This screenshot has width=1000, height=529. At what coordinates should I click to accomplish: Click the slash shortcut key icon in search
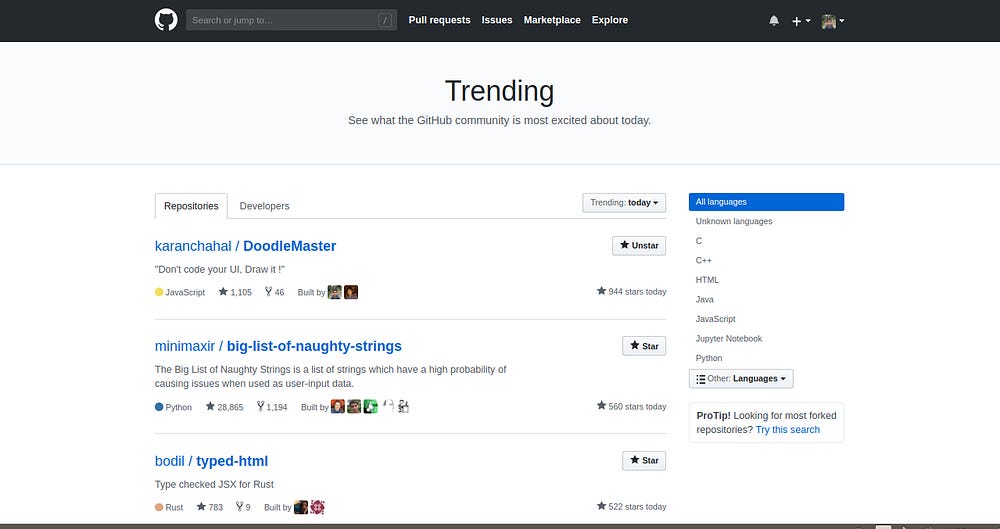(385, 20)
